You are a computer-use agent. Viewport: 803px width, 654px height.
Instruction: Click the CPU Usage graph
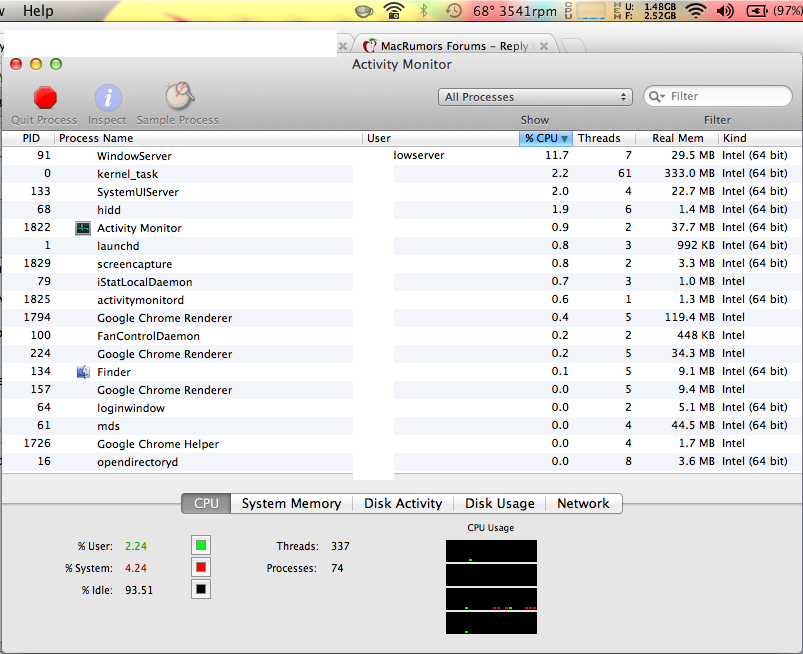pos(491,587)
